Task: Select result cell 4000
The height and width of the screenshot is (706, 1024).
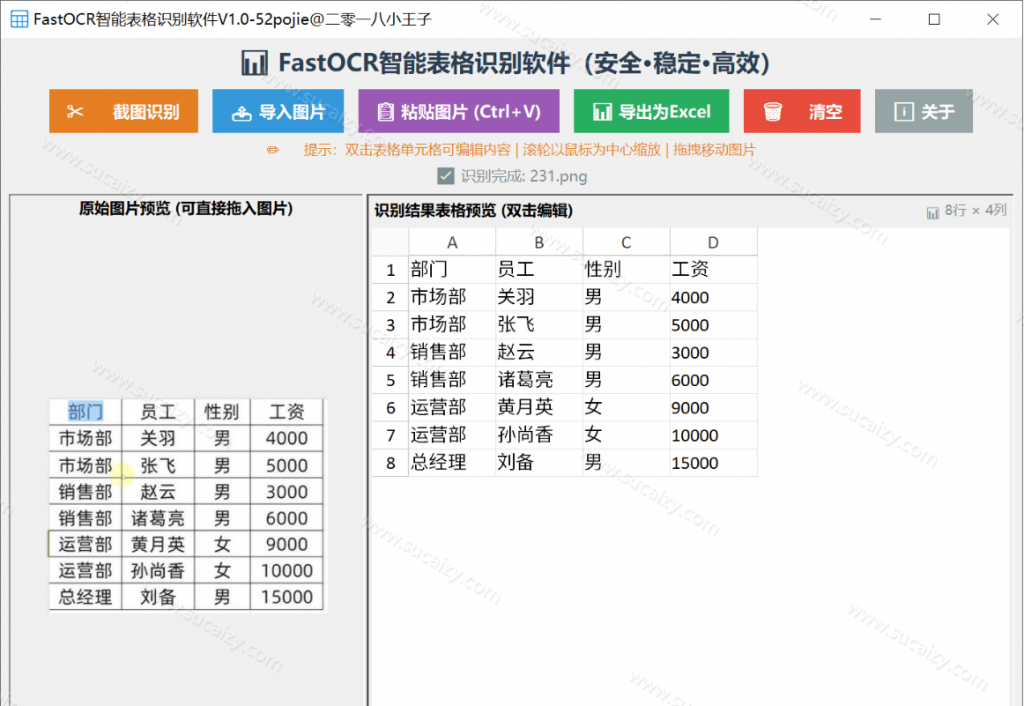Action: pyautogui.click(x=713, y=297)
